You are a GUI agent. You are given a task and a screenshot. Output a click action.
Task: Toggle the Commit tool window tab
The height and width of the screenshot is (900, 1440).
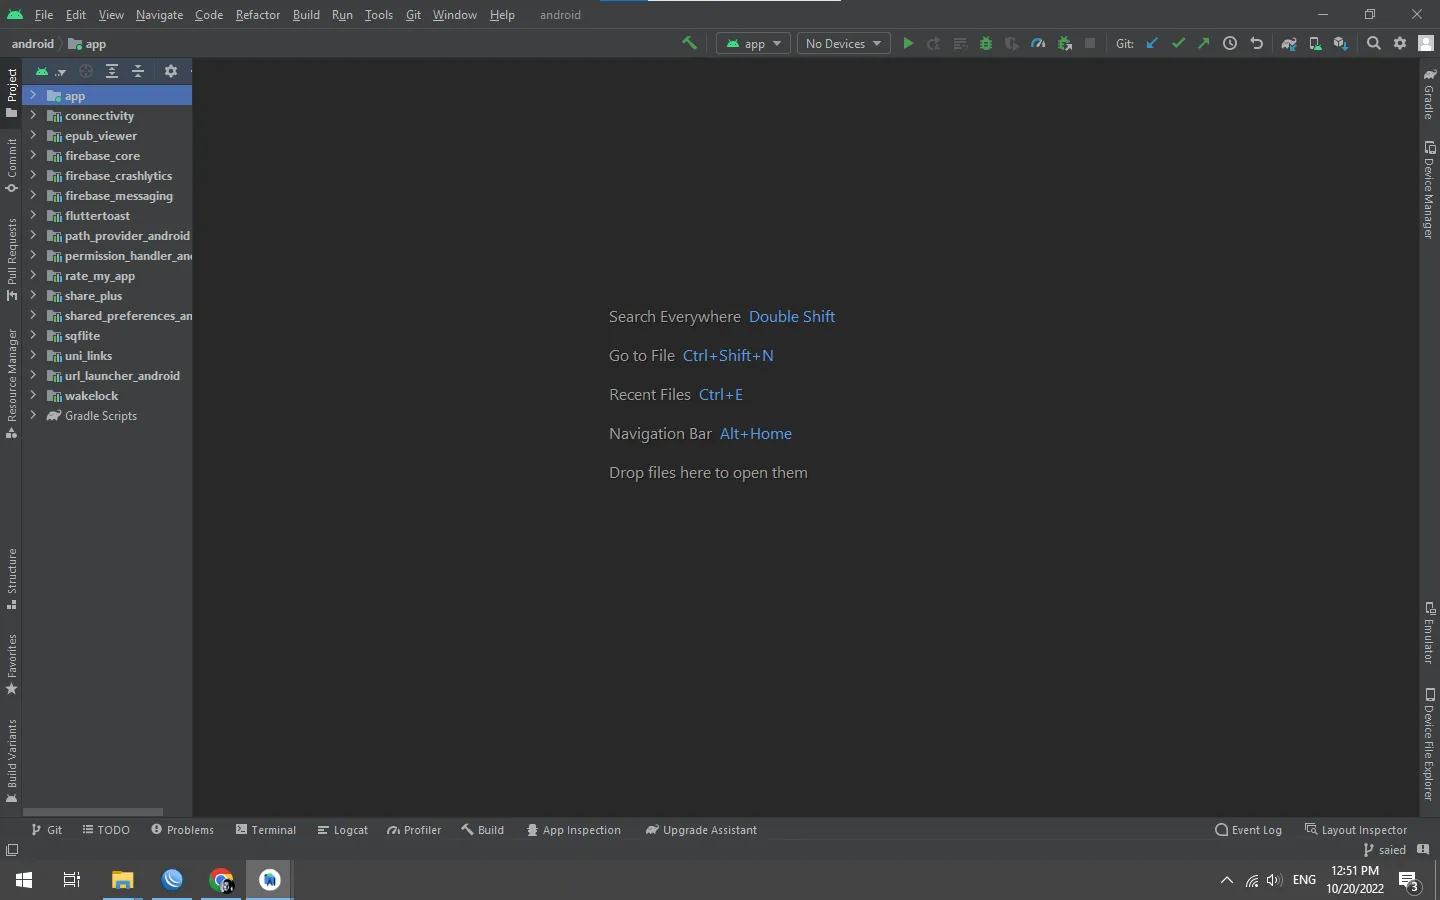click(12, 165)
